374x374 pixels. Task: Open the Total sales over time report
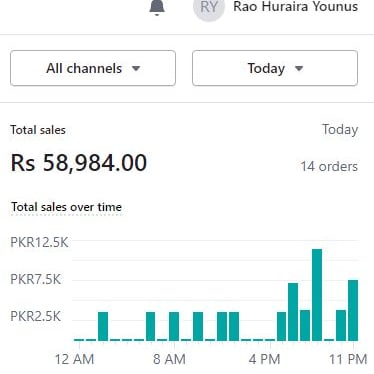pos(66,207)
